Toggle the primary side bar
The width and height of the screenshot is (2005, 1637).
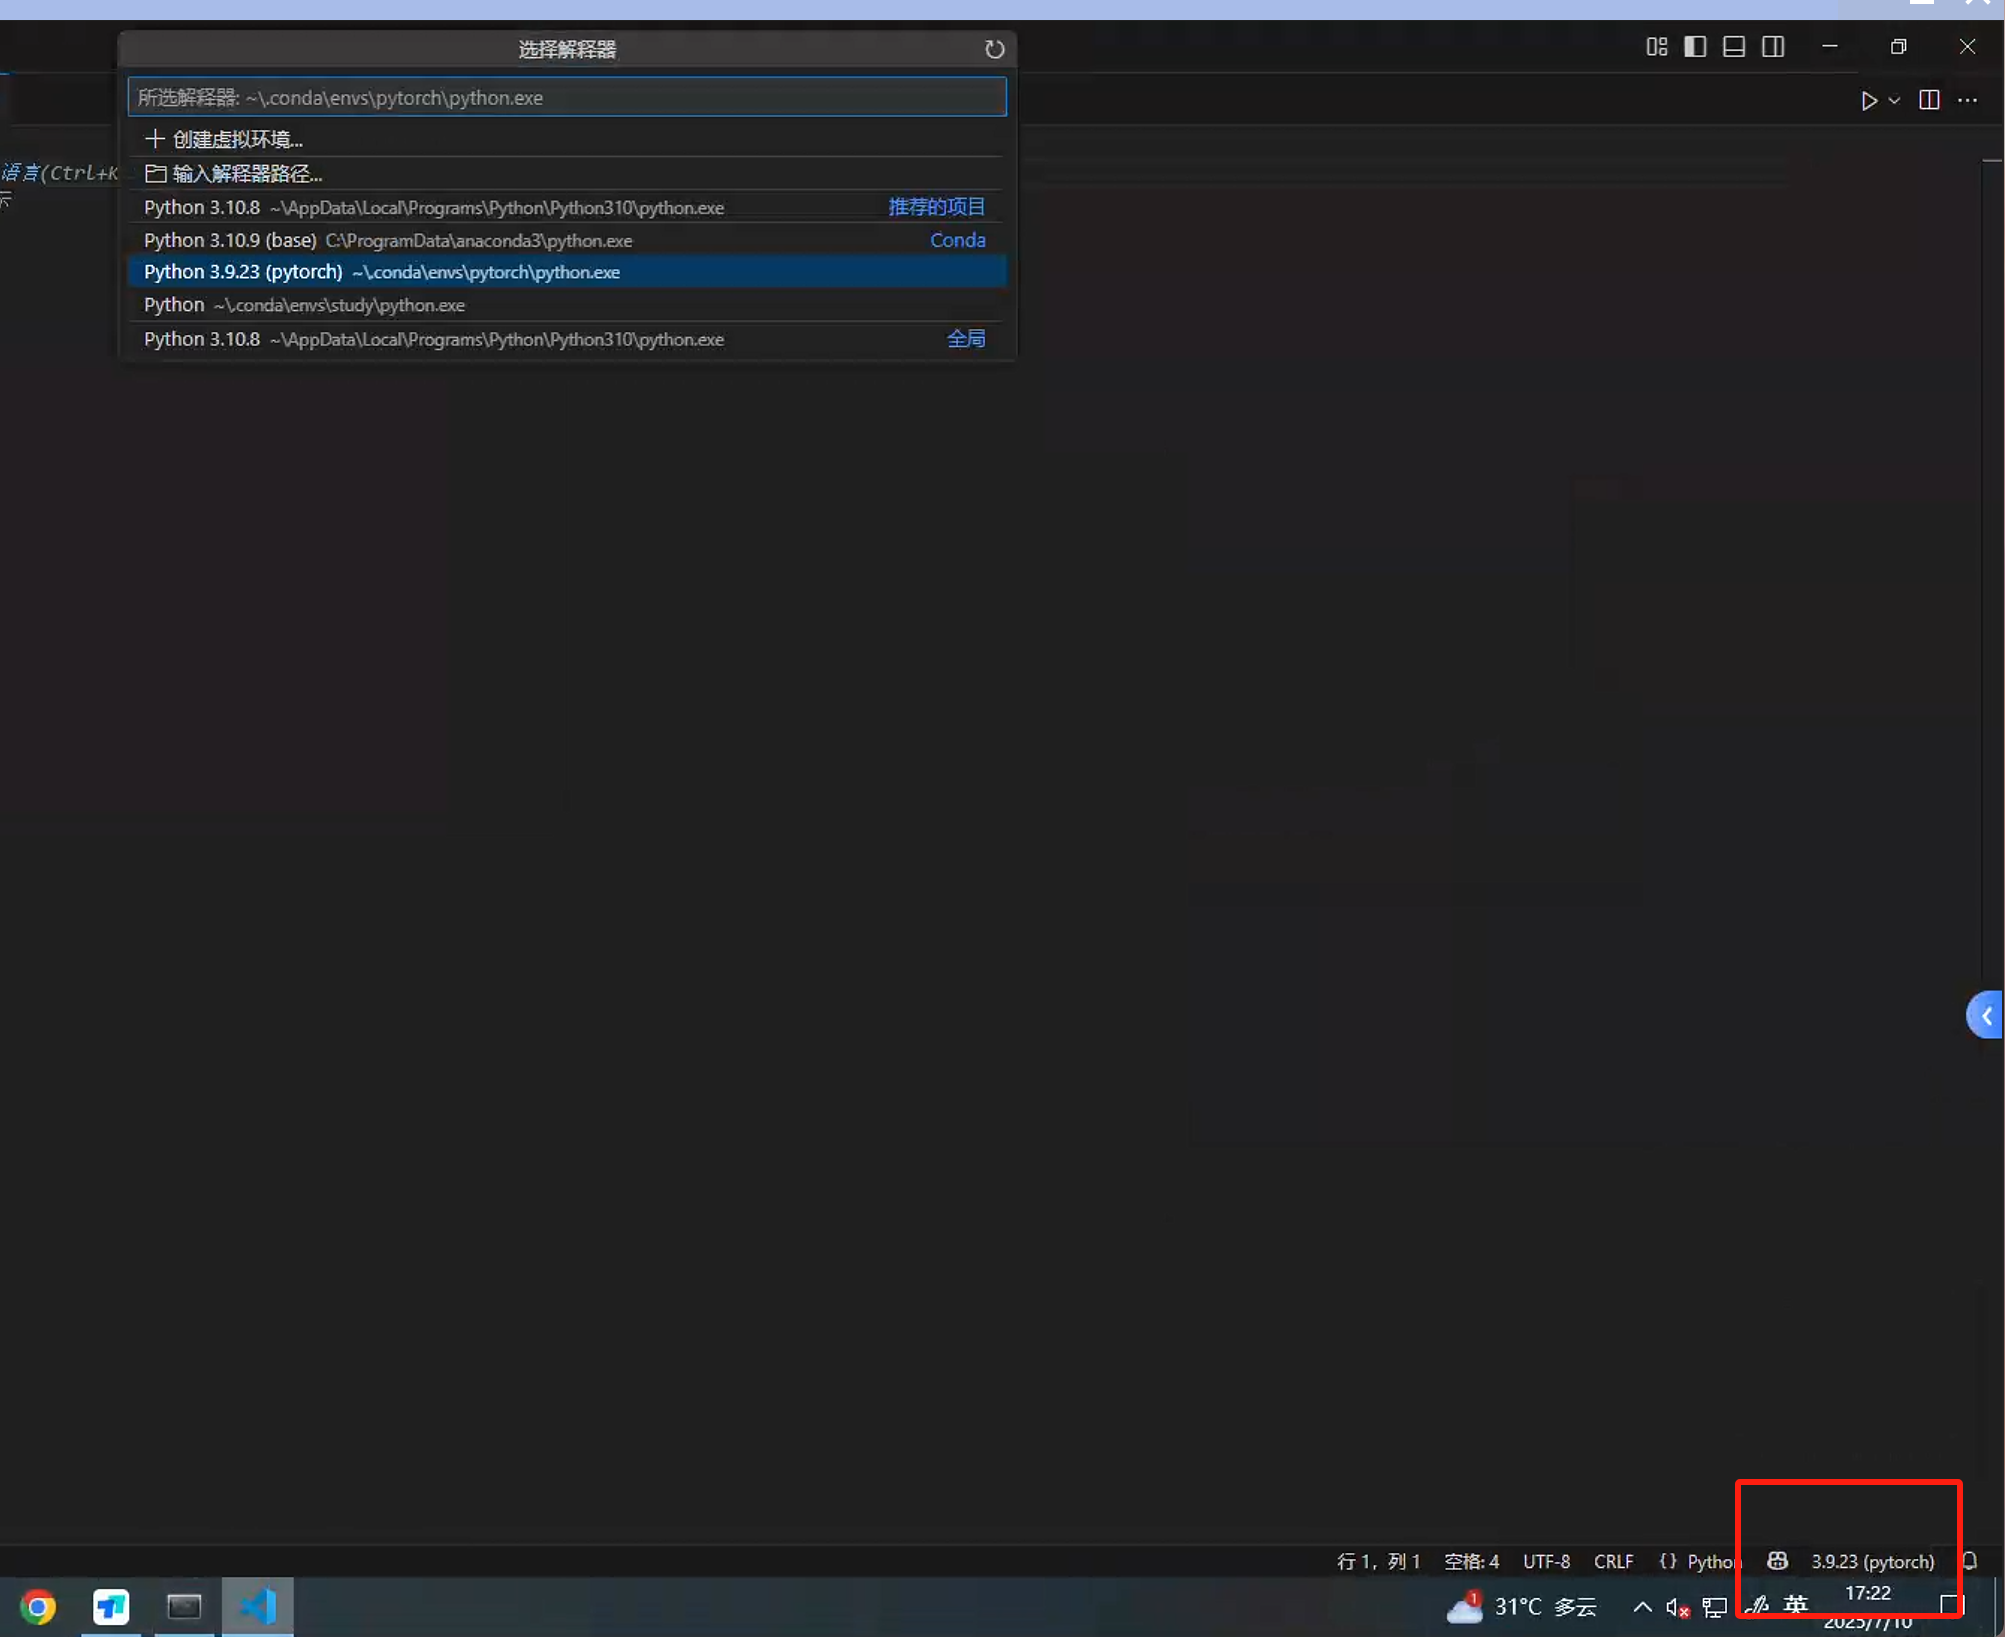[x=1695, y=47]
